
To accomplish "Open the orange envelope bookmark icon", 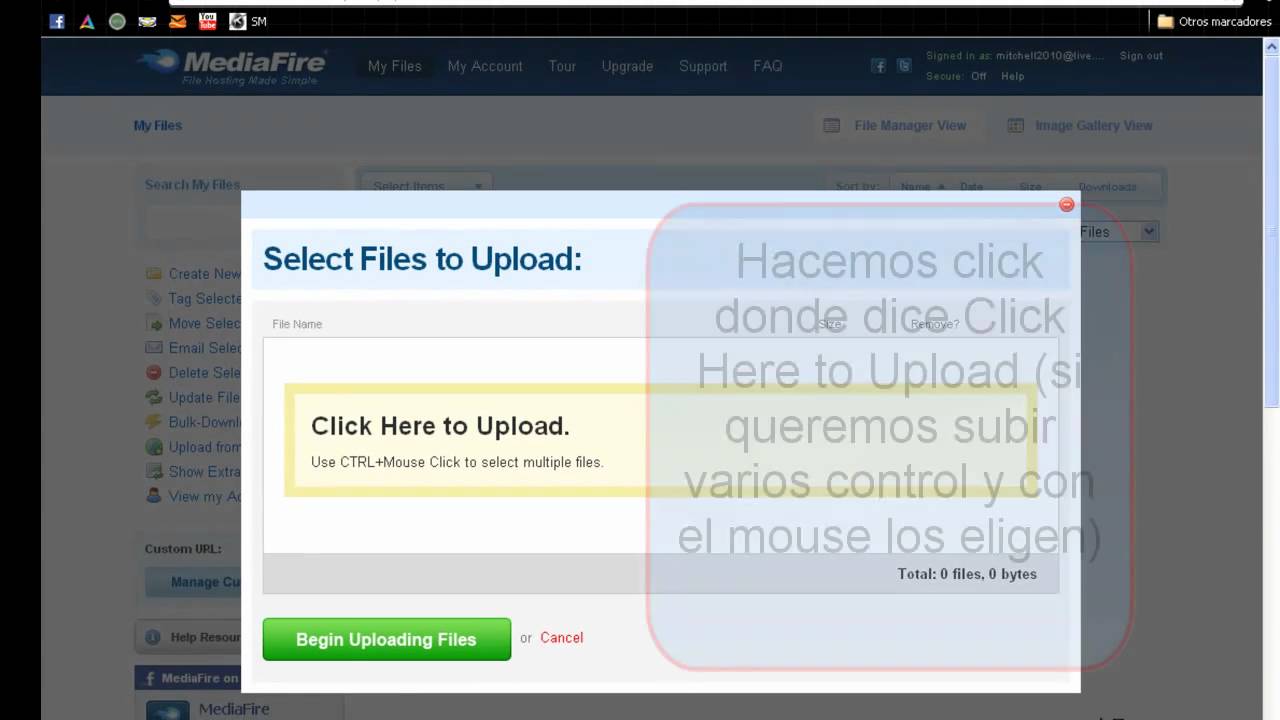I will coord(177,21).
